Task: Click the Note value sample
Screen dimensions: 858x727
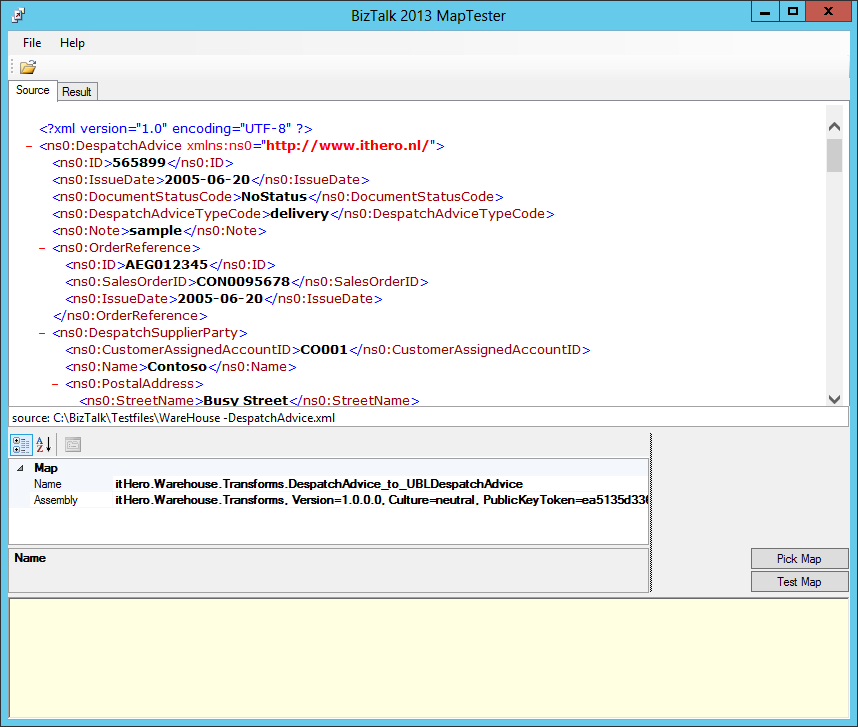Action: [155, 231]
